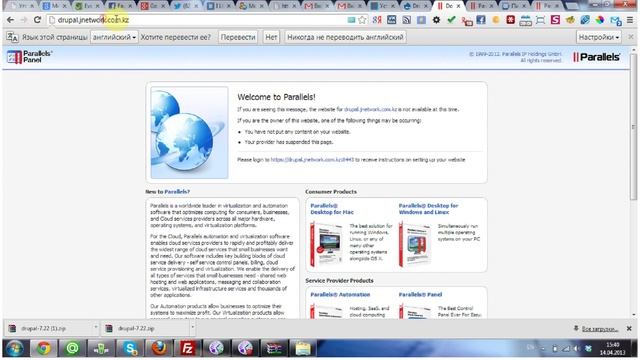Open the drupal.jnetwork.com.kz link in the message
This screenshot has width=640, height=360.
370,109
